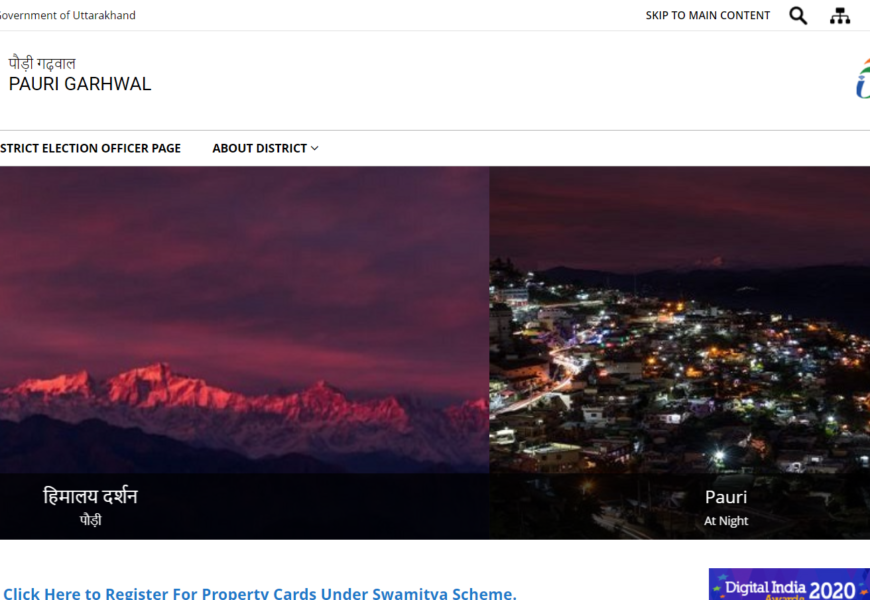Click the At Night slide subtitle
Viewport: 870px width, 600px height.
coord(726,521)
